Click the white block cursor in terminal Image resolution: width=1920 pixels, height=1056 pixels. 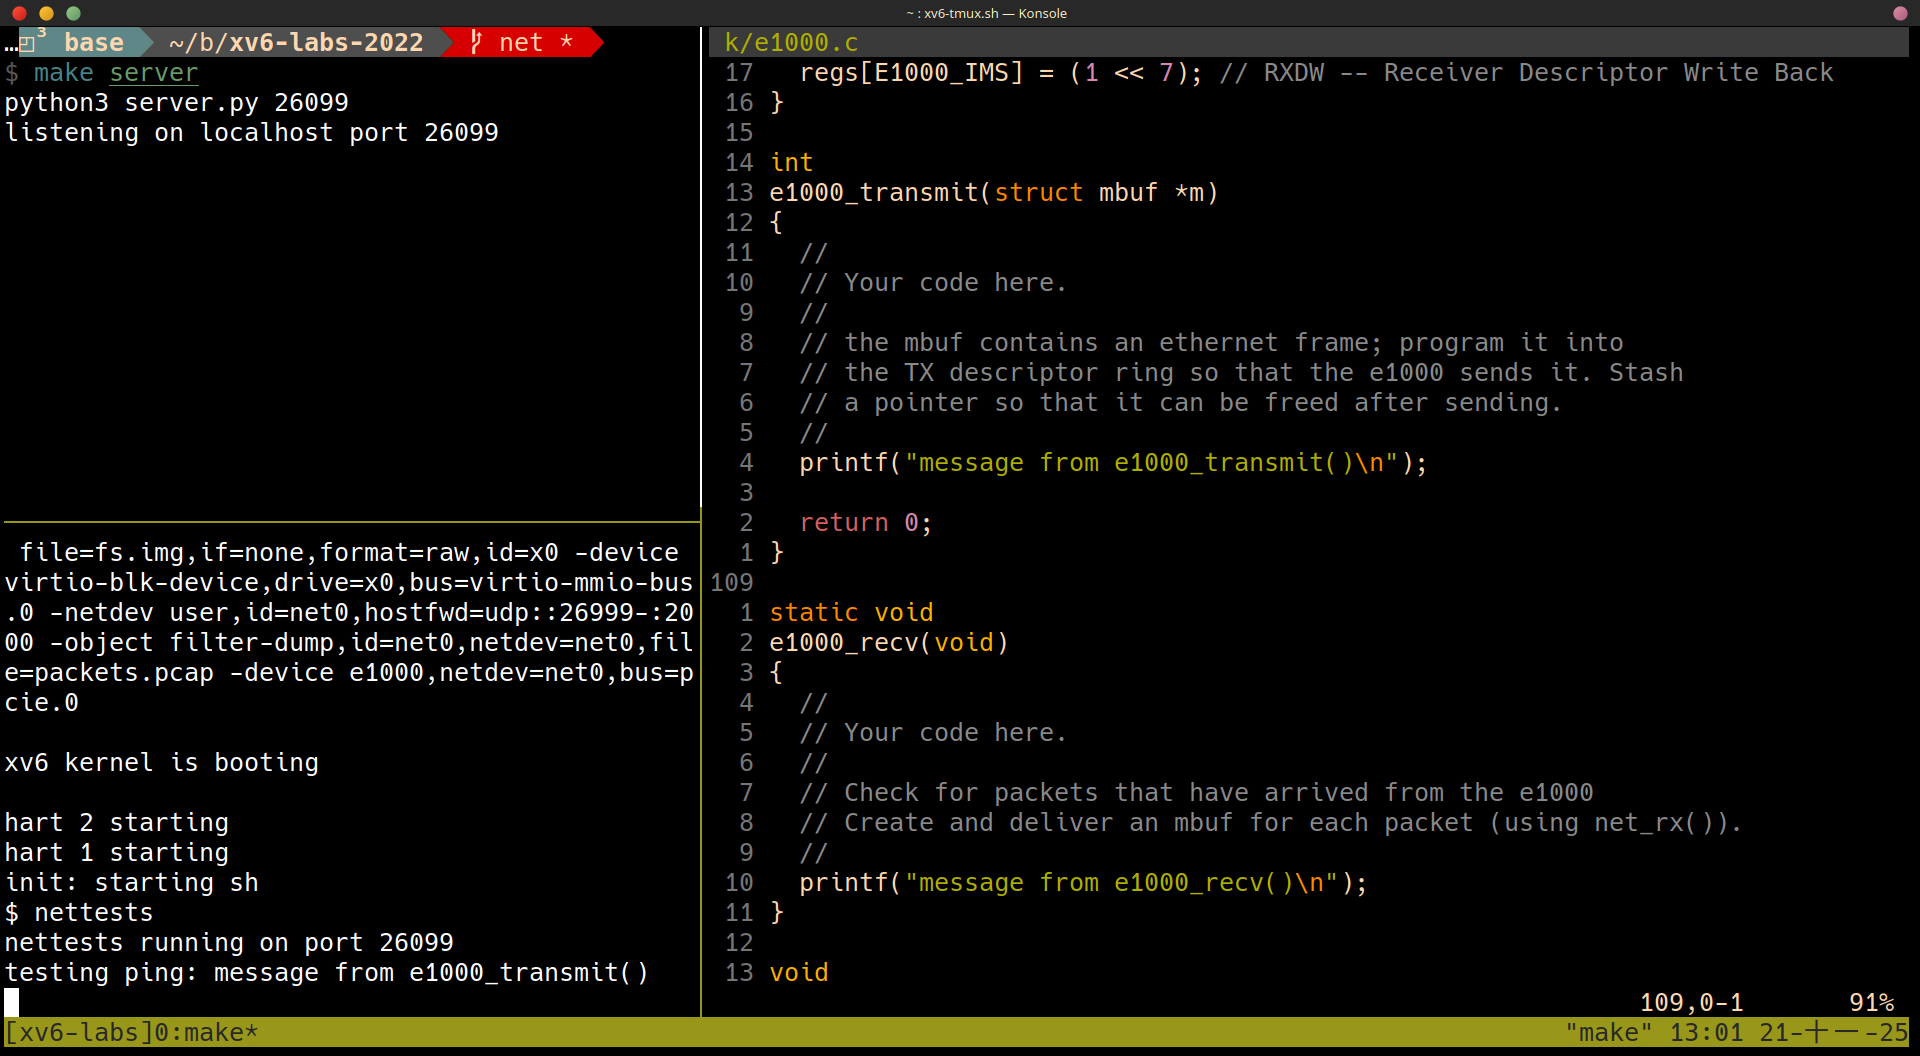tap(12, 1001)
